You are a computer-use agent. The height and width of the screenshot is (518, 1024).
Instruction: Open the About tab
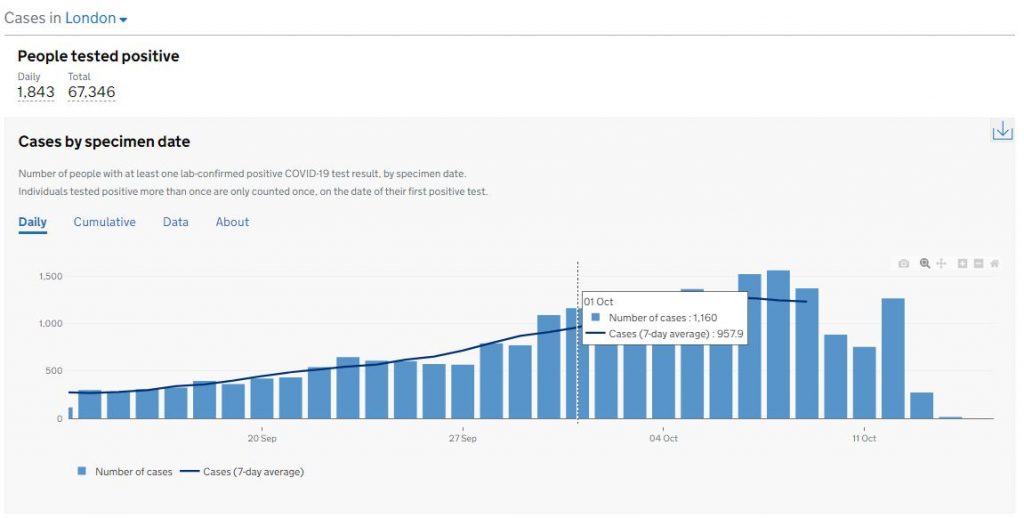[x=232, y=222]
